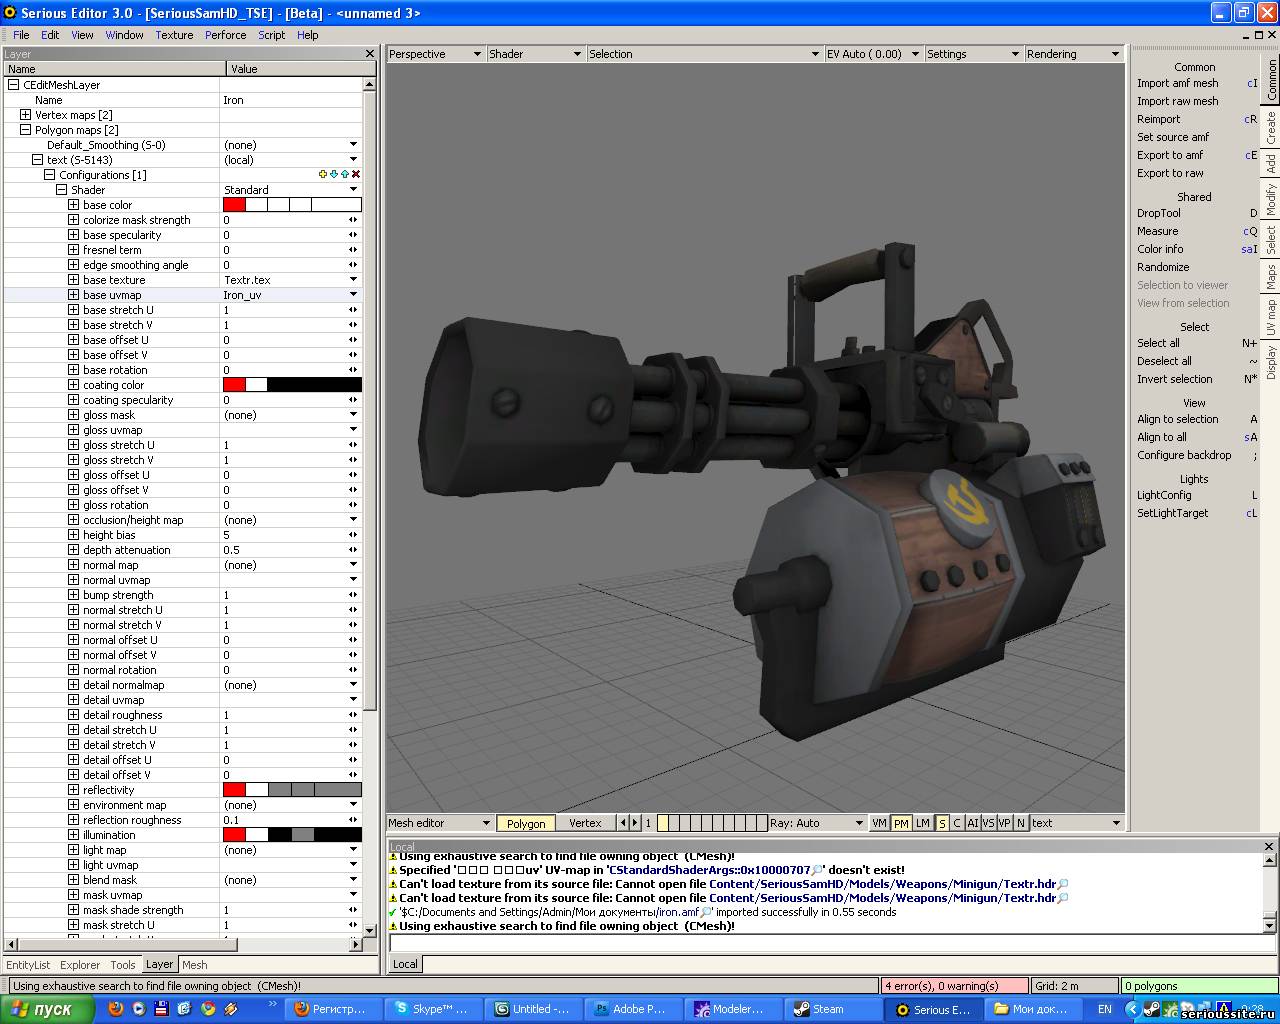Viewport: 1280px width, 1024px height.
Task: Open the Adobe Photoshop taskbar button
Action: point(634,1009)
